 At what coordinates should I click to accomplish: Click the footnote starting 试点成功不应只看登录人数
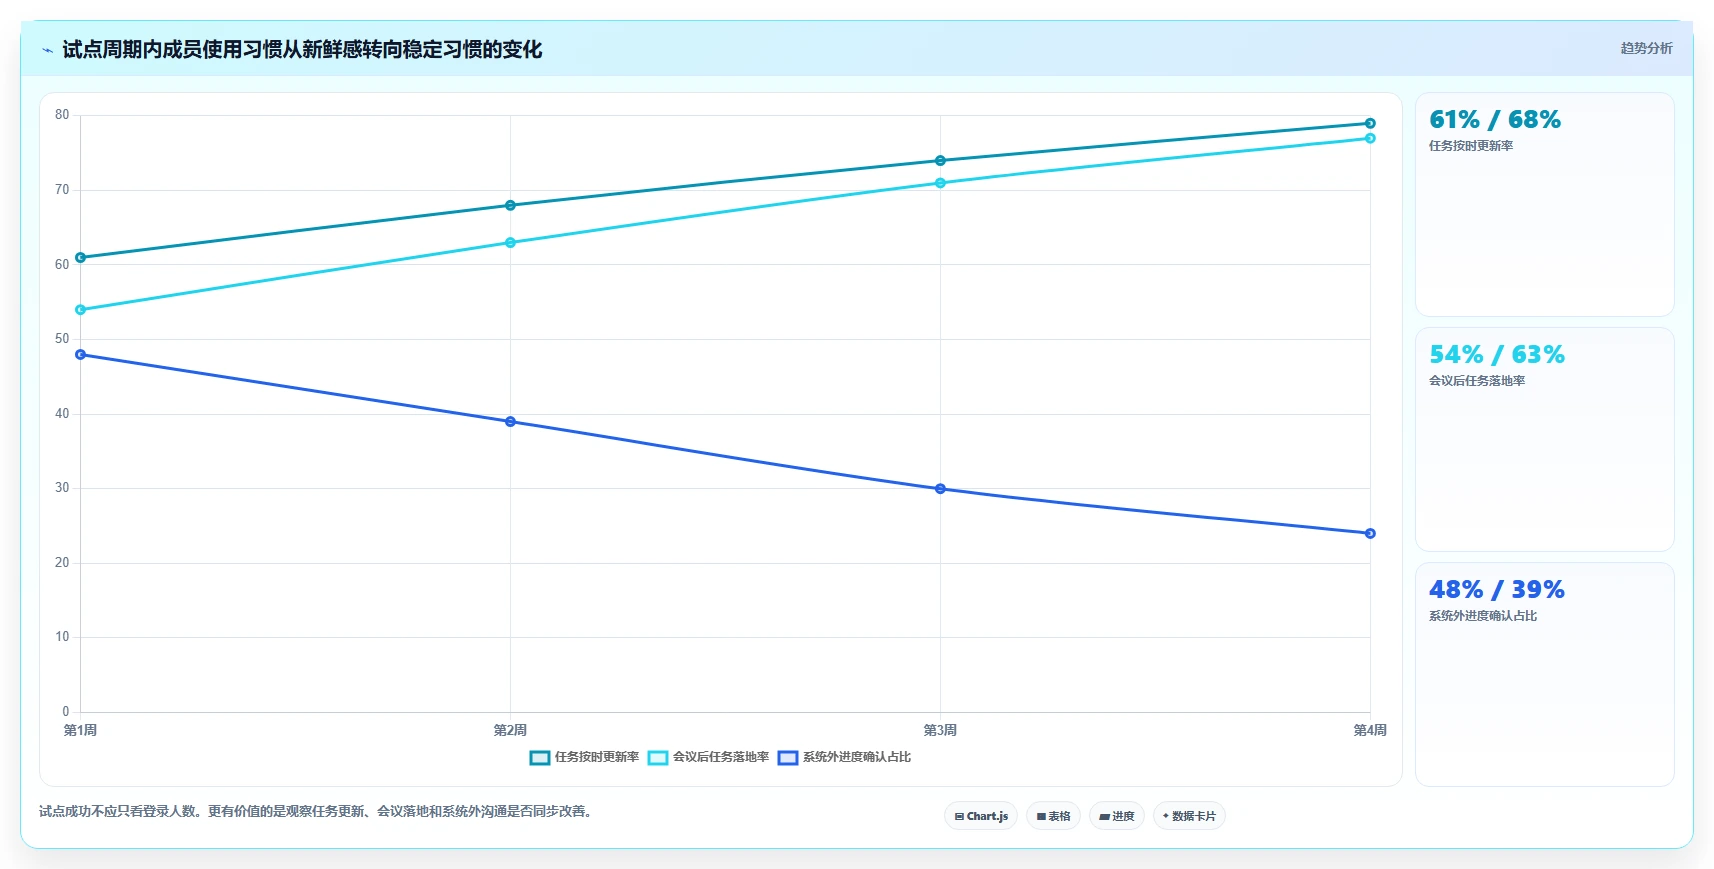pyautogui.click(x=318, y=812)
